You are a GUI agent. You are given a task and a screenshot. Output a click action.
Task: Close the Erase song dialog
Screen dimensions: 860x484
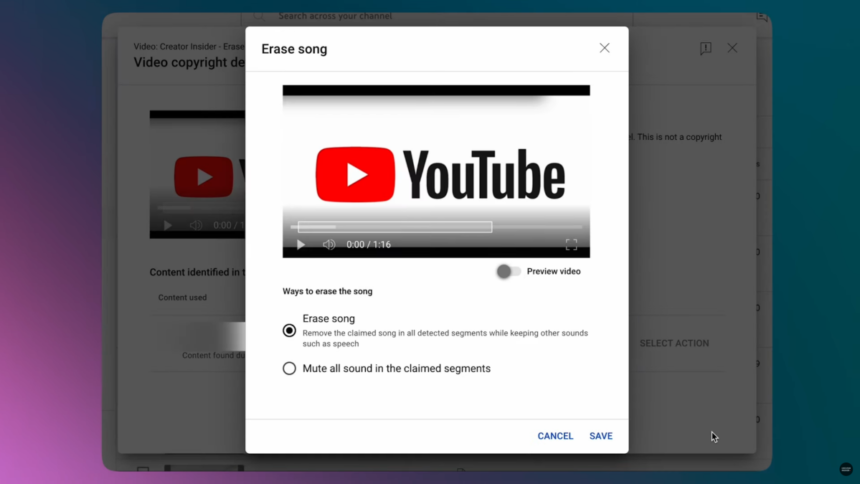pos(604,48)
